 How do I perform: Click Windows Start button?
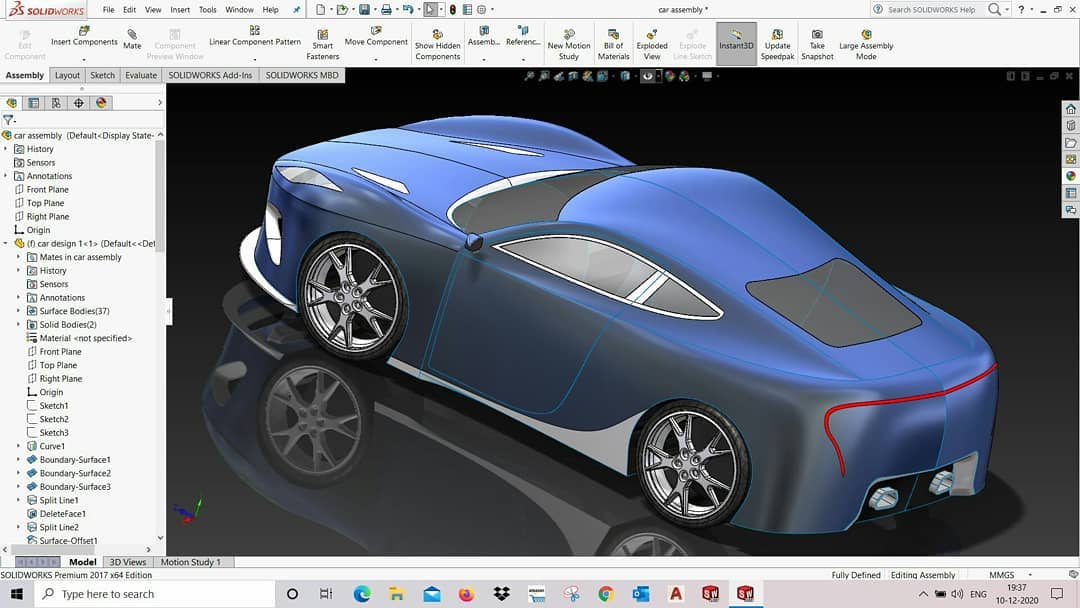click(17, 594)
